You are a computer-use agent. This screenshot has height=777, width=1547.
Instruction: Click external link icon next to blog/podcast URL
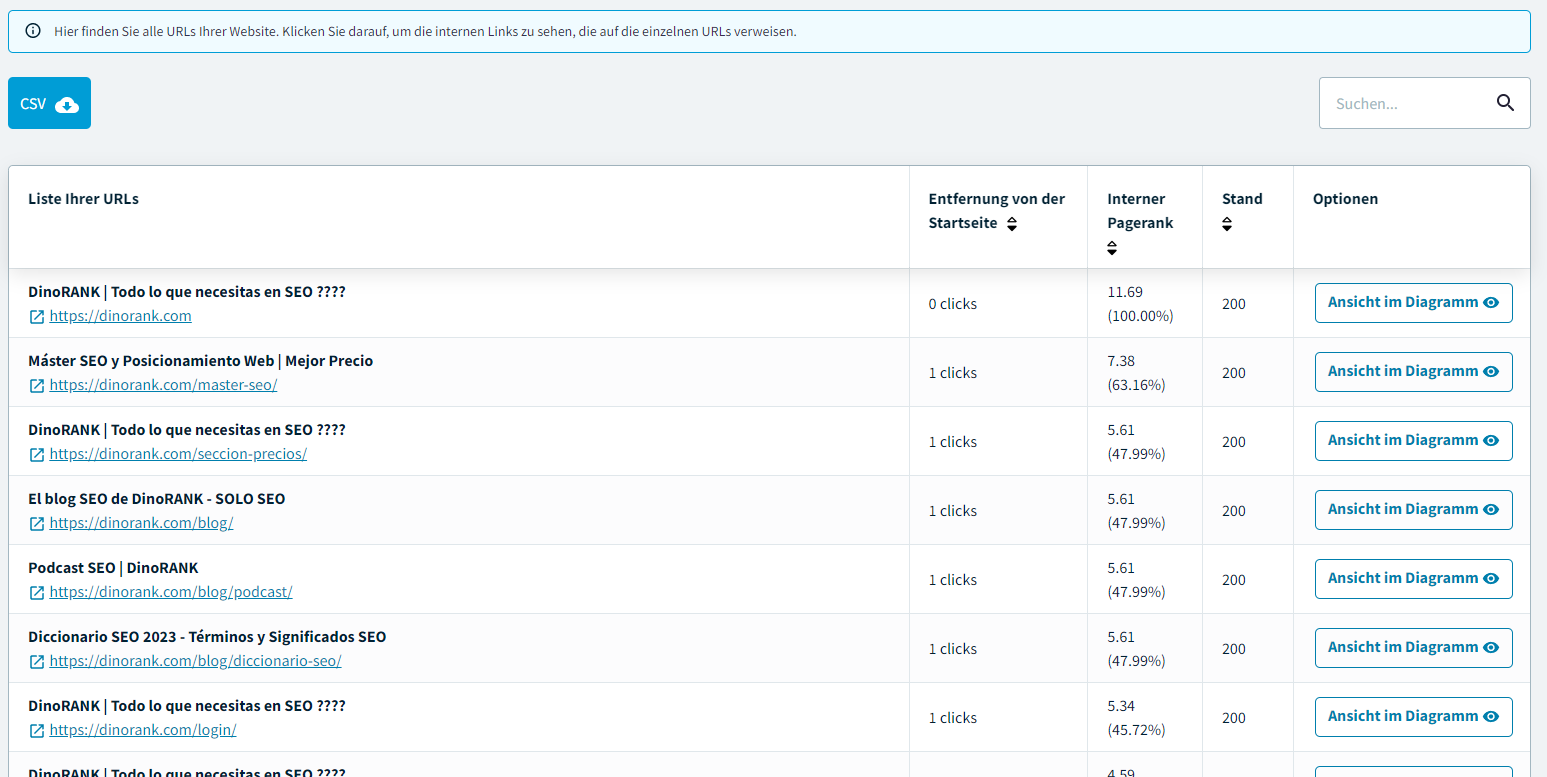pos(37,593)
